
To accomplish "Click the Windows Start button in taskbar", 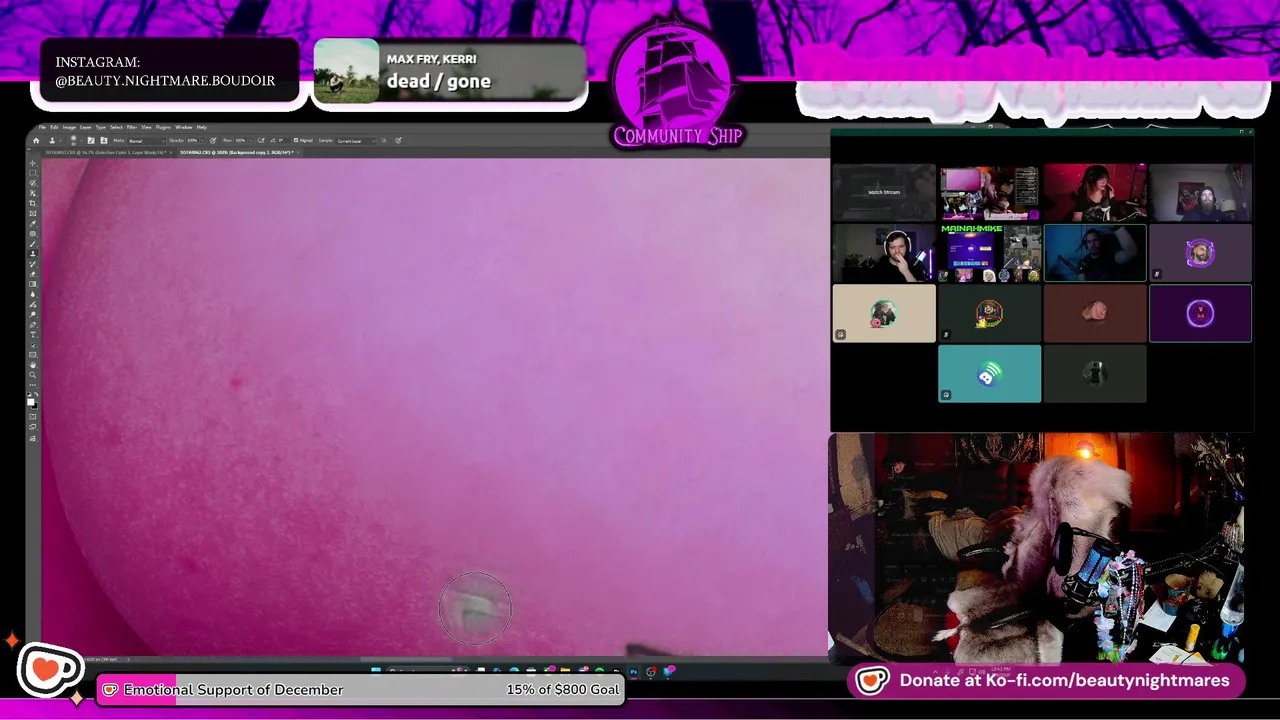I will [x=375, y=670].
